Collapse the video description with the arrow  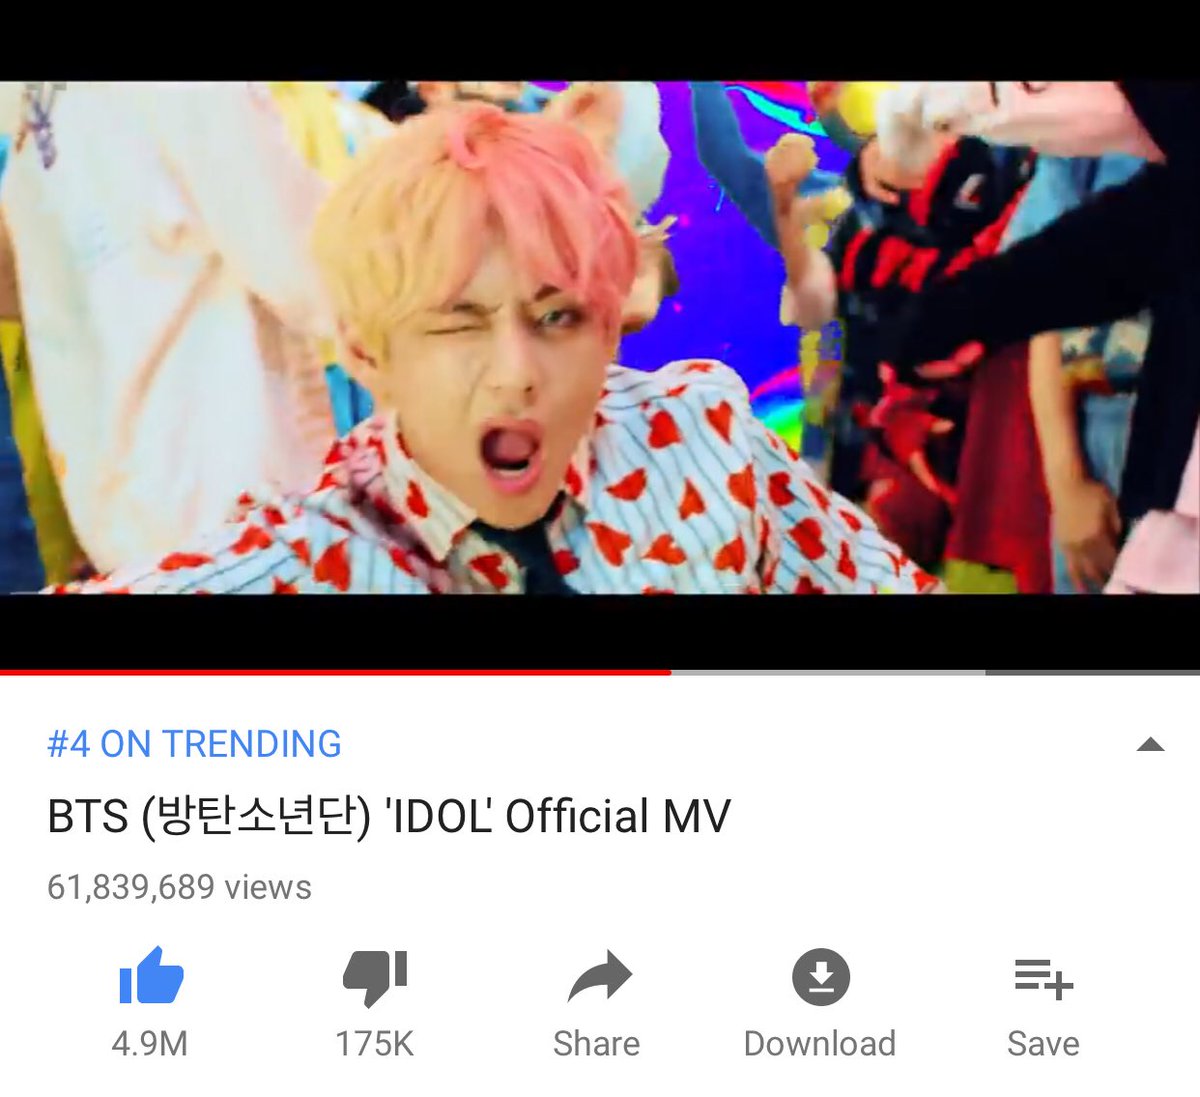coord(1151,744)
